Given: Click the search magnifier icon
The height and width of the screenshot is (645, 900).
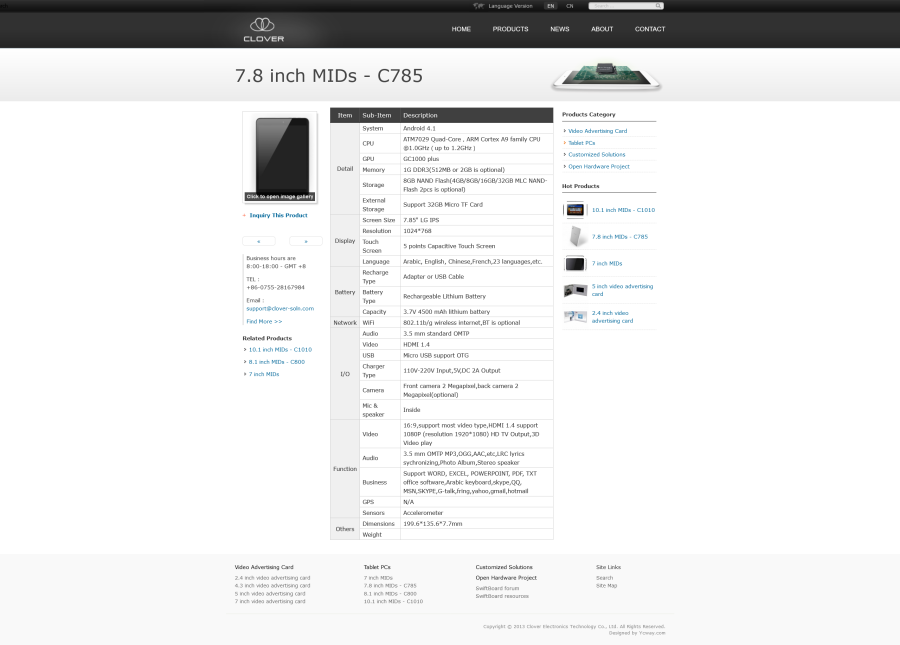Looking at the screenshot, I should (659, 6).
